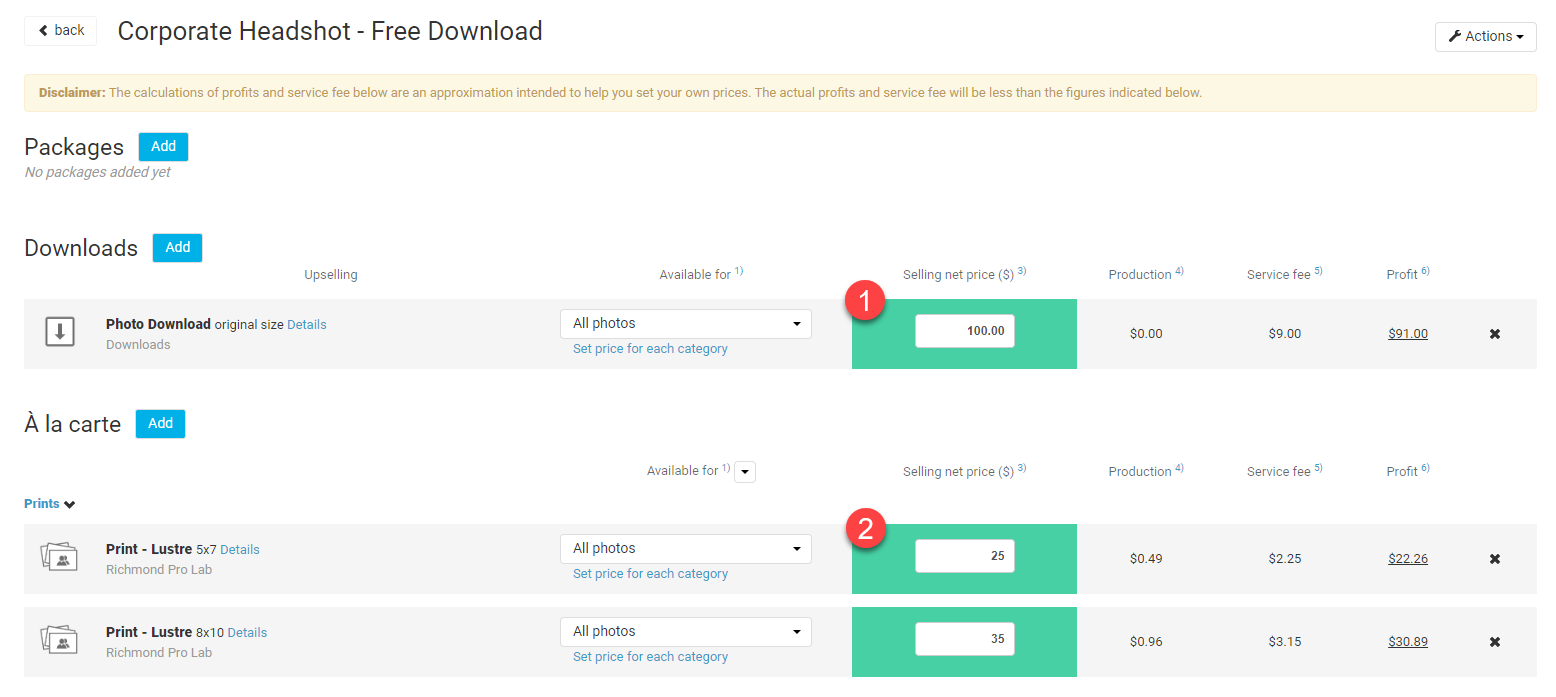Image resolution: width=1556 pixels, height=697 pixels.
Task: Click Photo Download service fee $9.00
Action: [1285, 334]
